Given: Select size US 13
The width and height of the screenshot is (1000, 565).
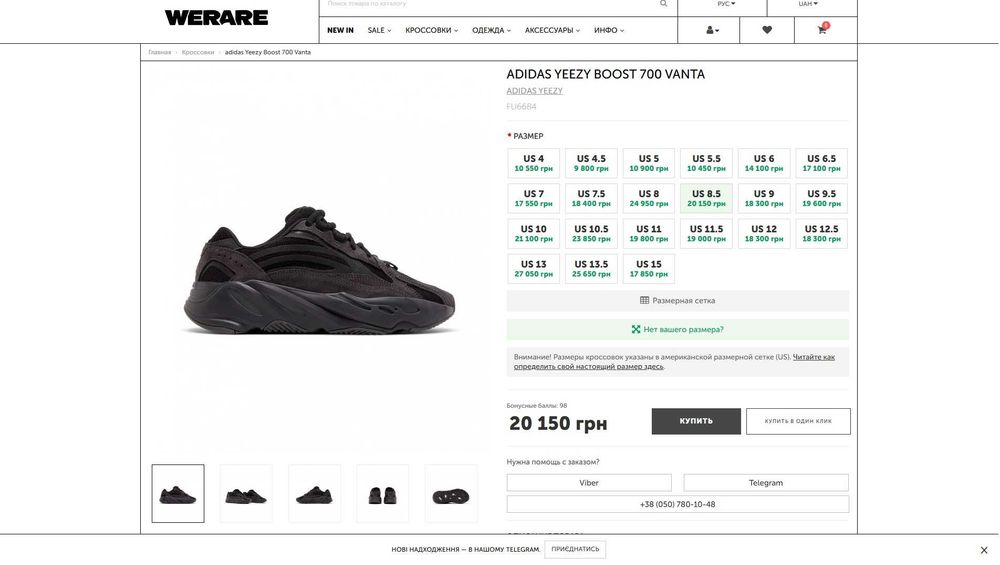Looking at the screenshot, I should [x=534, y=268].
